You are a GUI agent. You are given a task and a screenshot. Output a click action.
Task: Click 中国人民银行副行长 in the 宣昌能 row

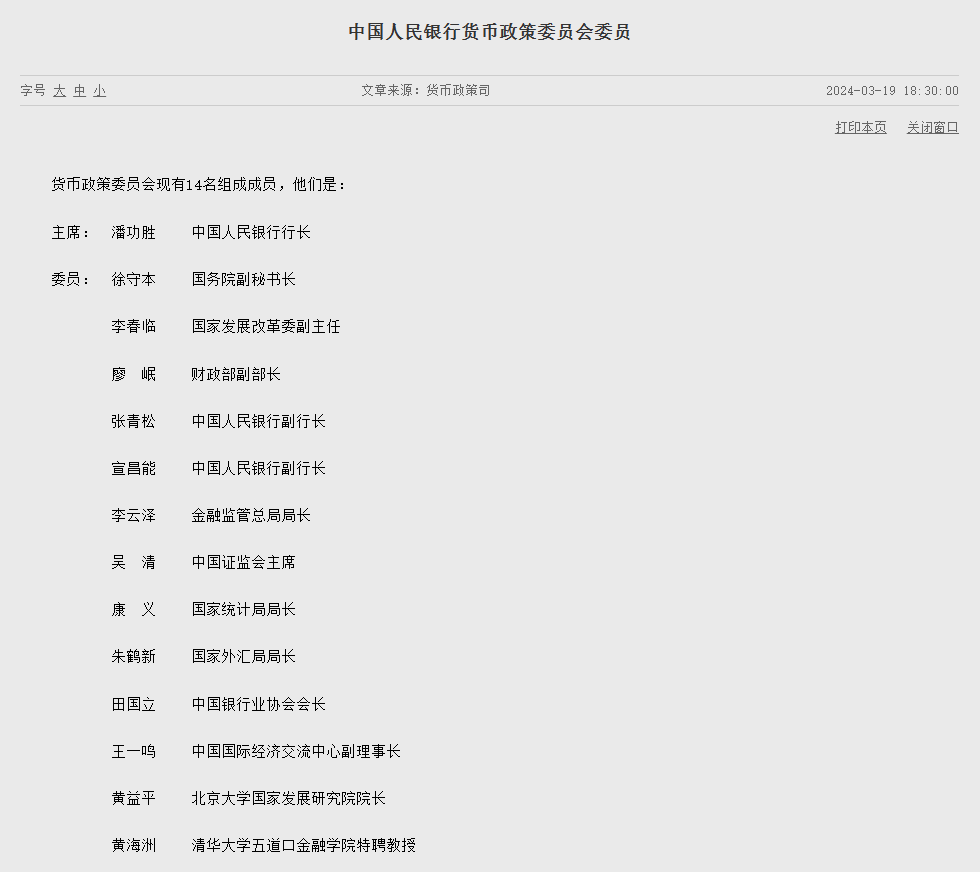[x=259, y=468]
